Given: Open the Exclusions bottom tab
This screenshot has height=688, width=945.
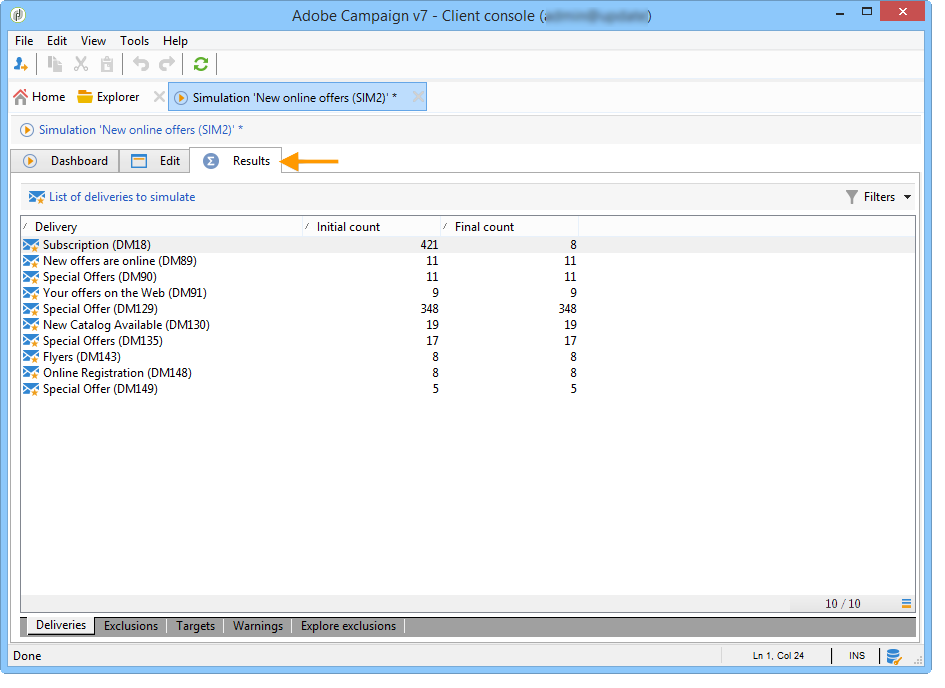Looking at the screenshot, I should 131,627.
